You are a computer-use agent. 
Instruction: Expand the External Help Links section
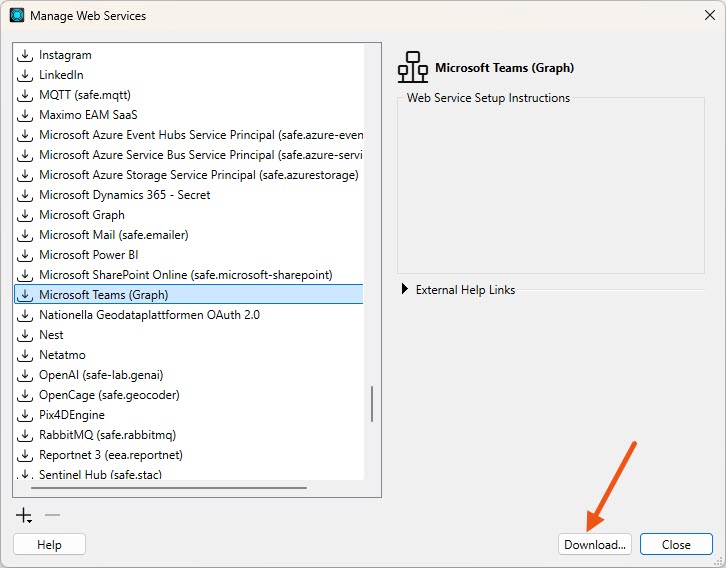click(x=405, y=290)
